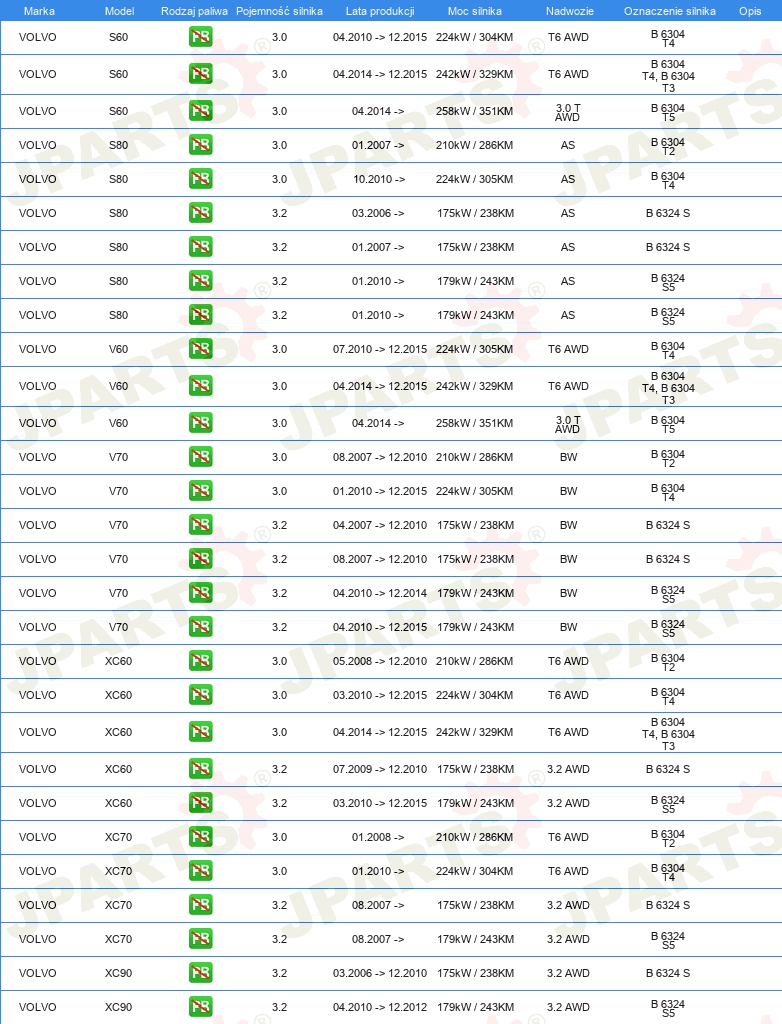Click the petrol icon in the S60 224kW / 304KM row

pos(201,37)
